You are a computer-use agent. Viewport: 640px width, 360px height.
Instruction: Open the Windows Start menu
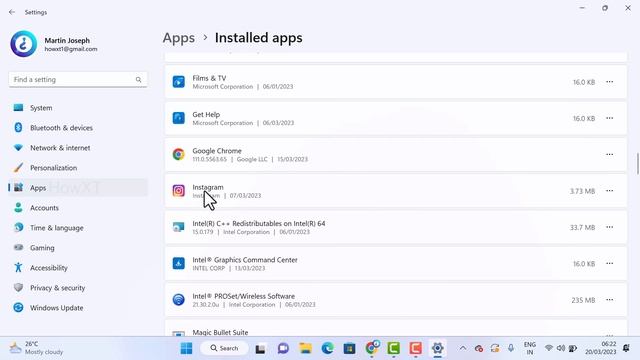pos(187,348)
